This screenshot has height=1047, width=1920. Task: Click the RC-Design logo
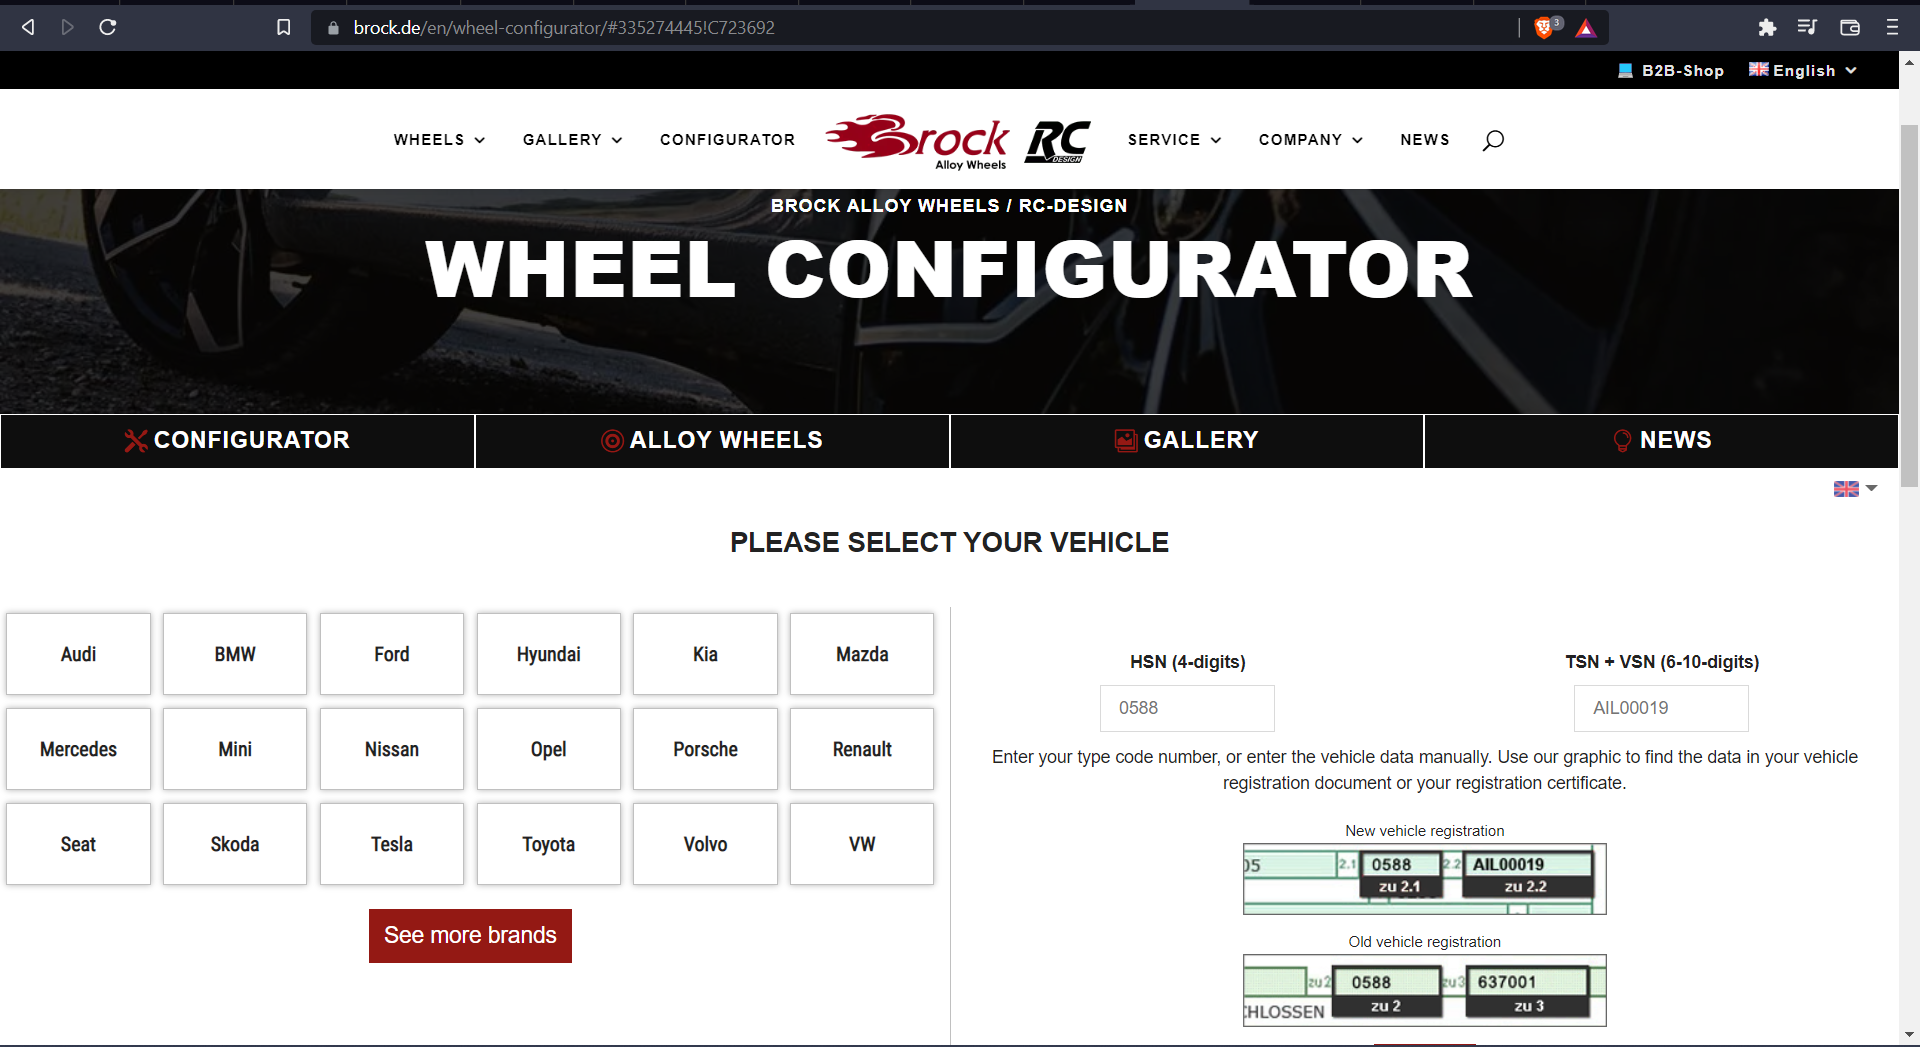click(1057, 143)
